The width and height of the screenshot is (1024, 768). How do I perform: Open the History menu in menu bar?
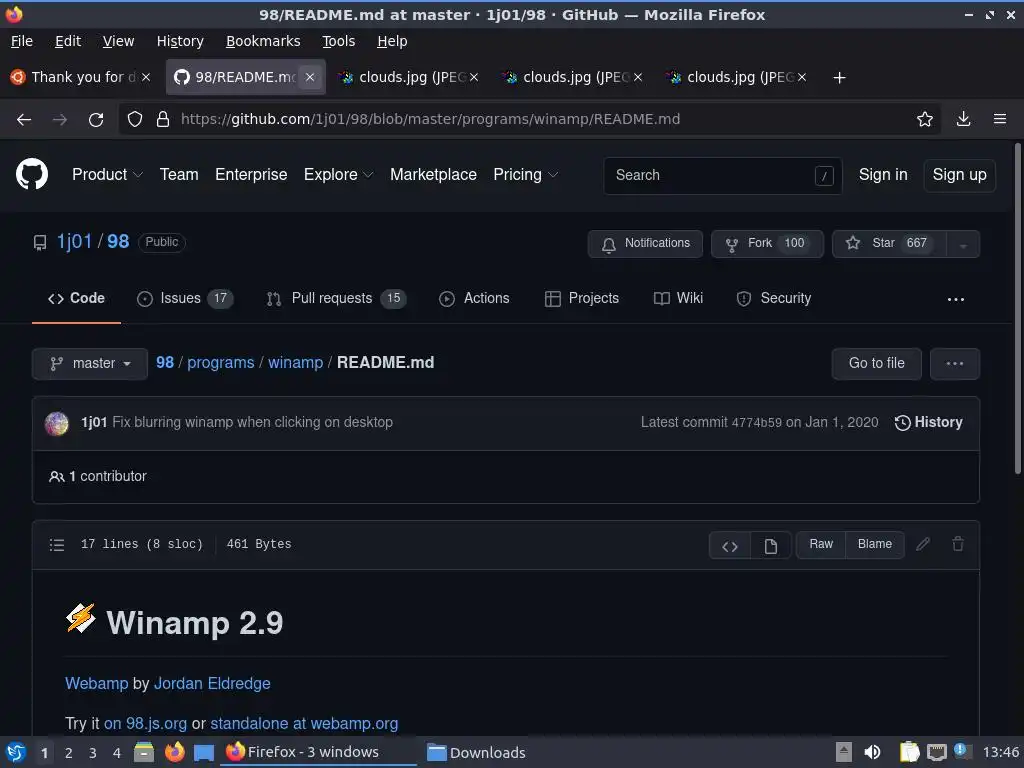pyautogui.click(x=180, y=41)
